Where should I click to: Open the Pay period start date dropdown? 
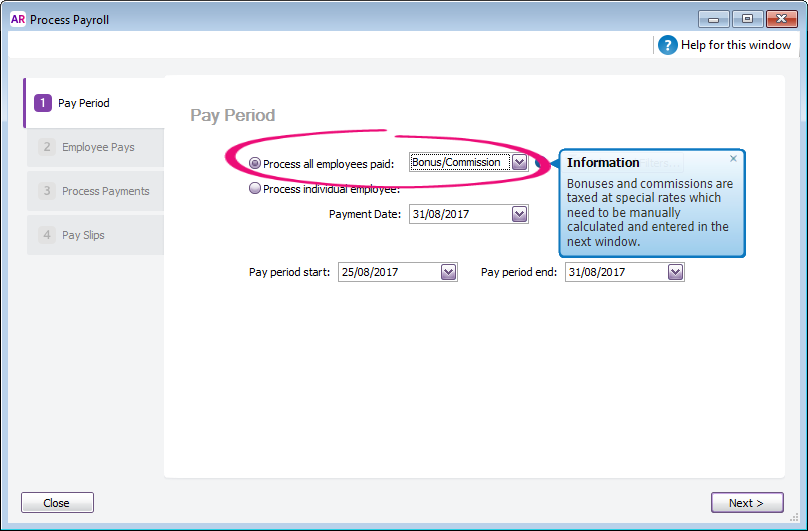(x=448, y=272)
